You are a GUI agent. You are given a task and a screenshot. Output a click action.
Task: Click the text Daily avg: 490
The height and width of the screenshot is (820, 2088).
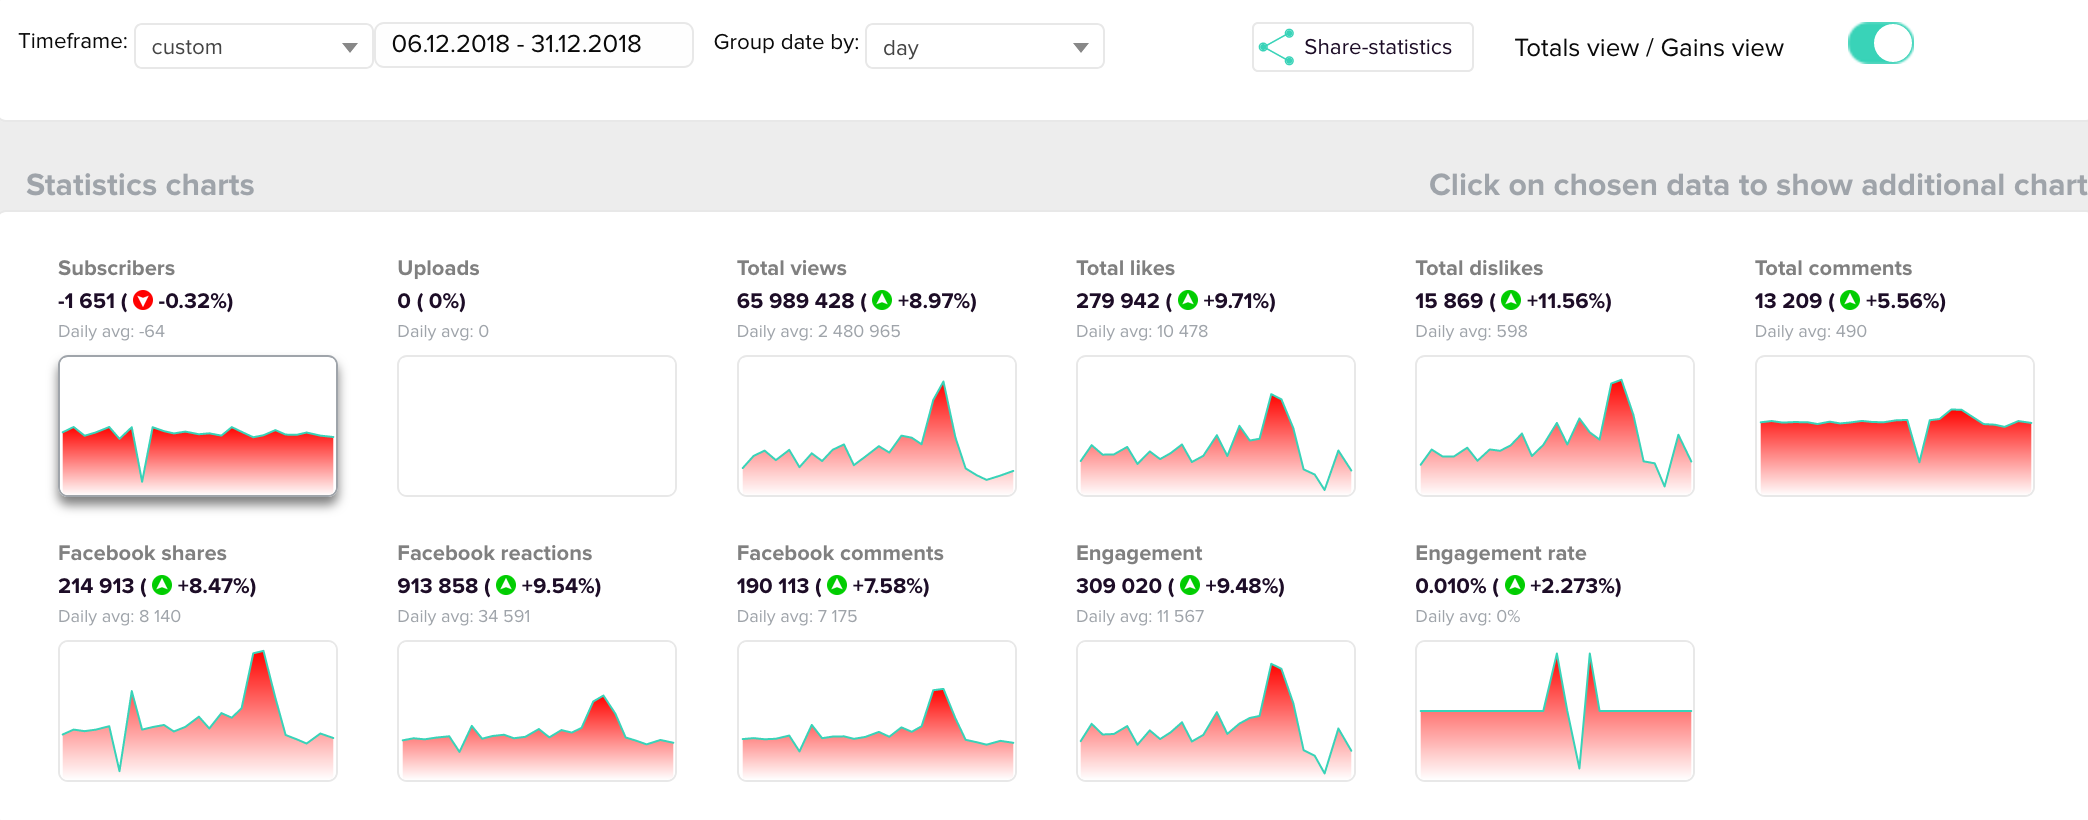point(1811,331)
